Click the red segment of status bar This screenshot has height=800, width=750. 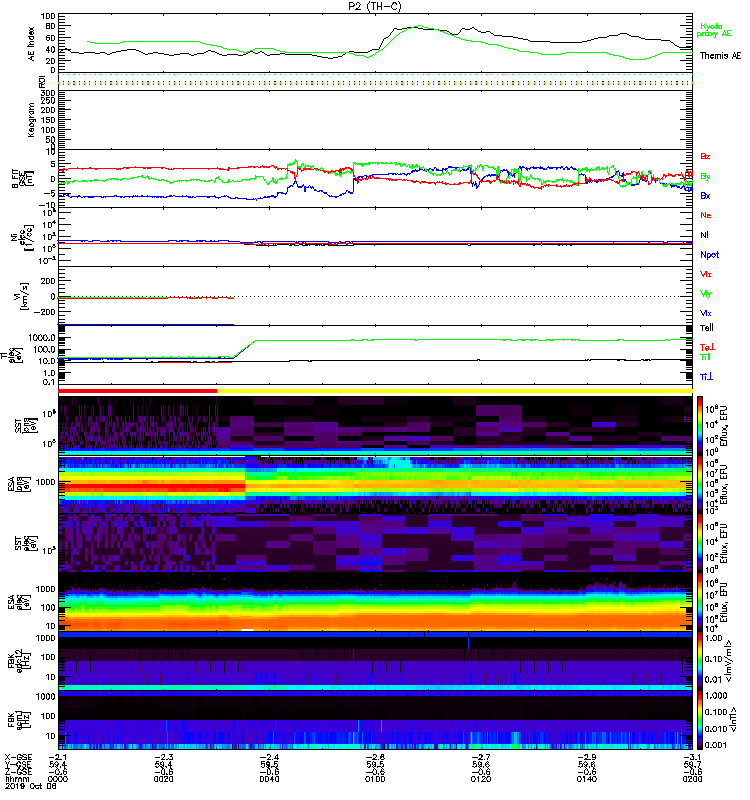[138, 391]
